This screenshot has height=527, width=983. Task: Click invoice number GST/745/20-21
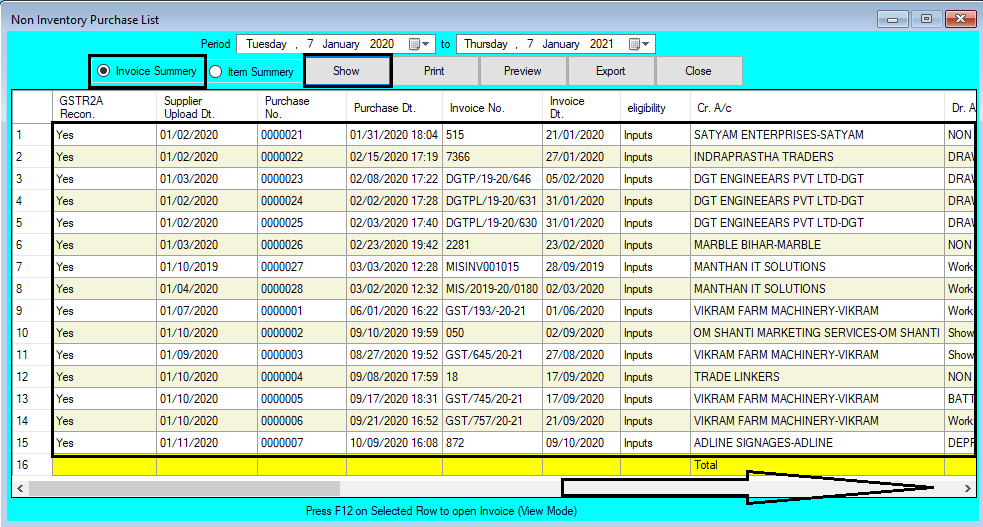point(492,399)
